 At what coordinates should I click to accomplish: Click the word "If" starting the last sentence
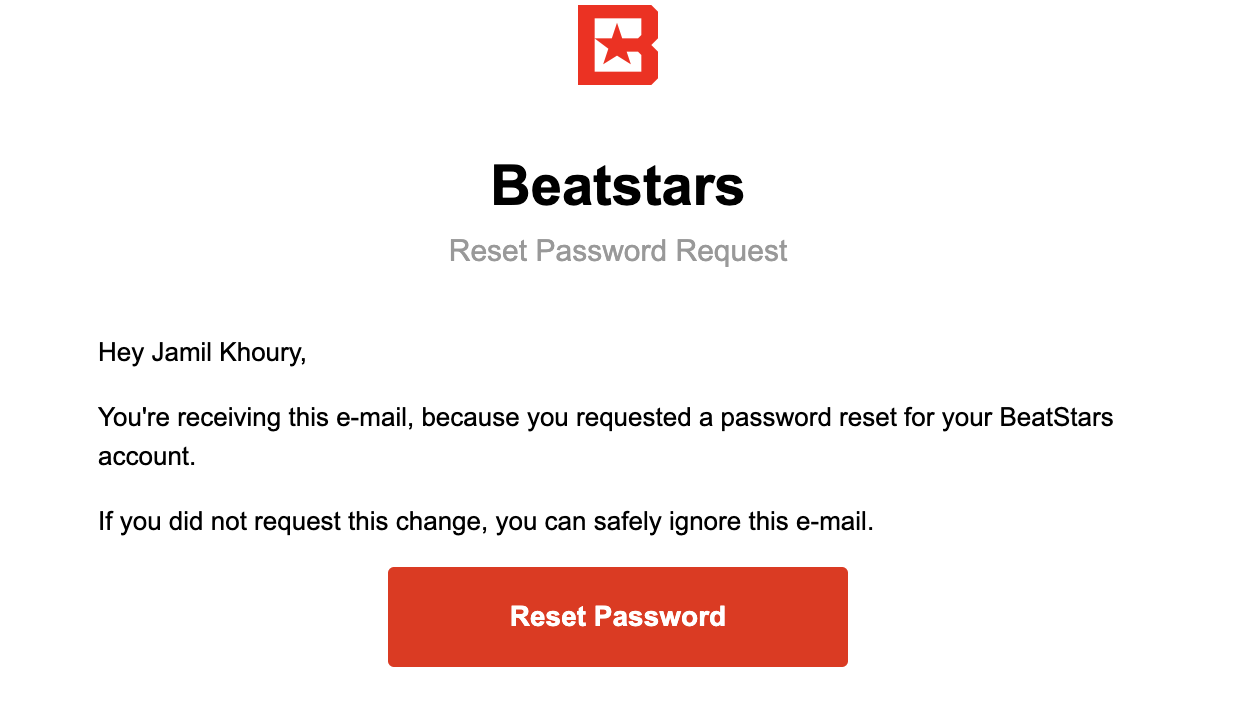(x=105, y=521)
